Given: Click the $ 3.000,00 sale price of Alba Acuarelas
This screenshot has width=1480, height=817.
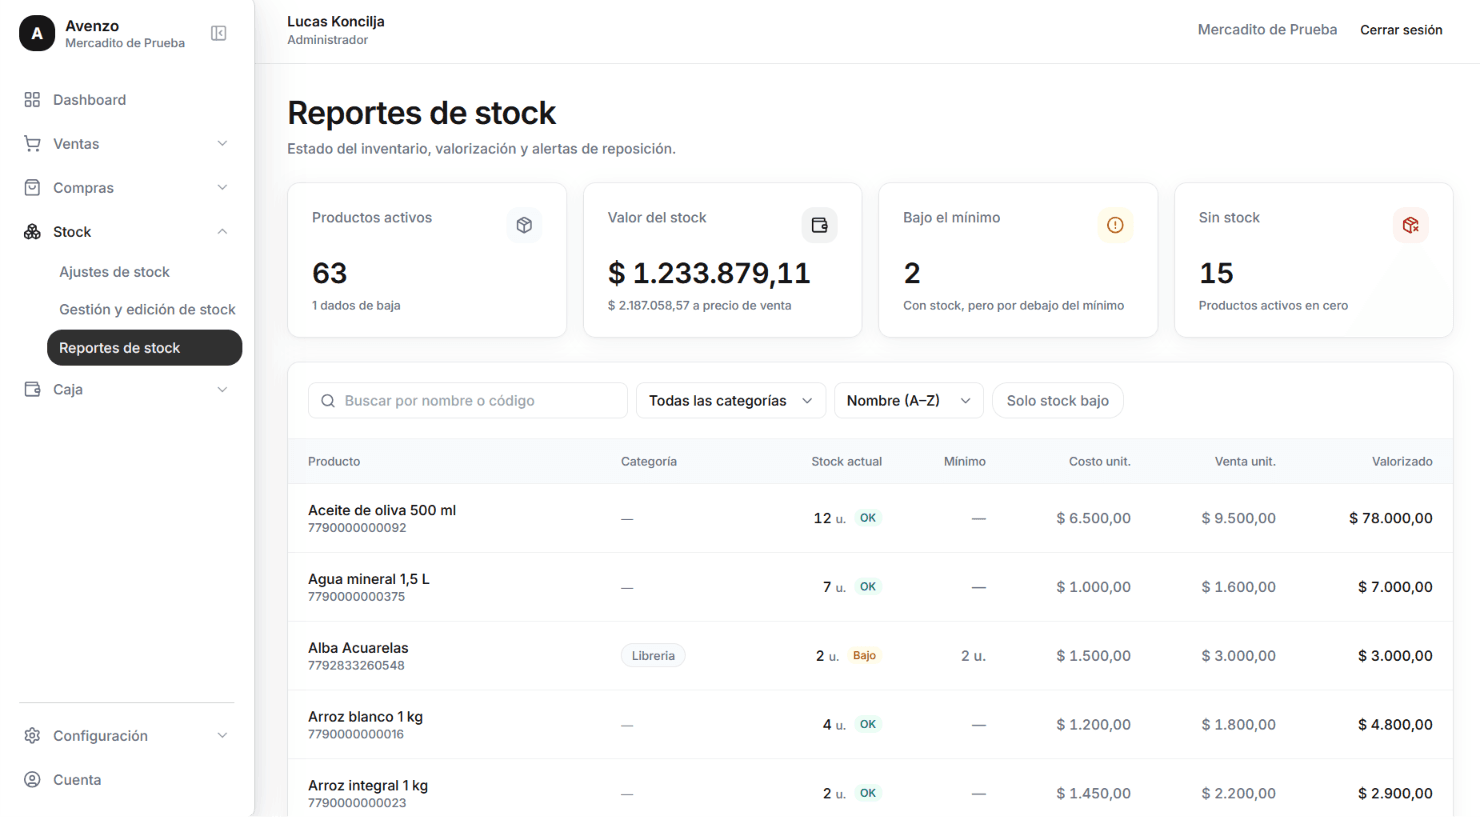Looking at the screenshot, I should point(1239,656).
